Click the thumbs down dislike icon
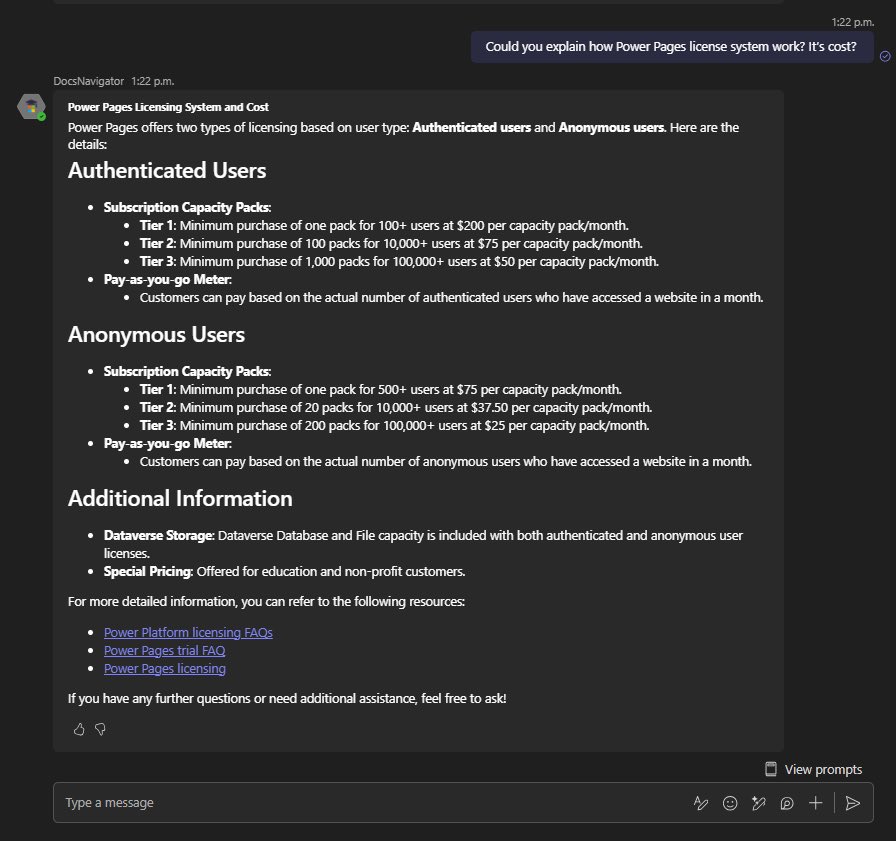 coord(101,730)
